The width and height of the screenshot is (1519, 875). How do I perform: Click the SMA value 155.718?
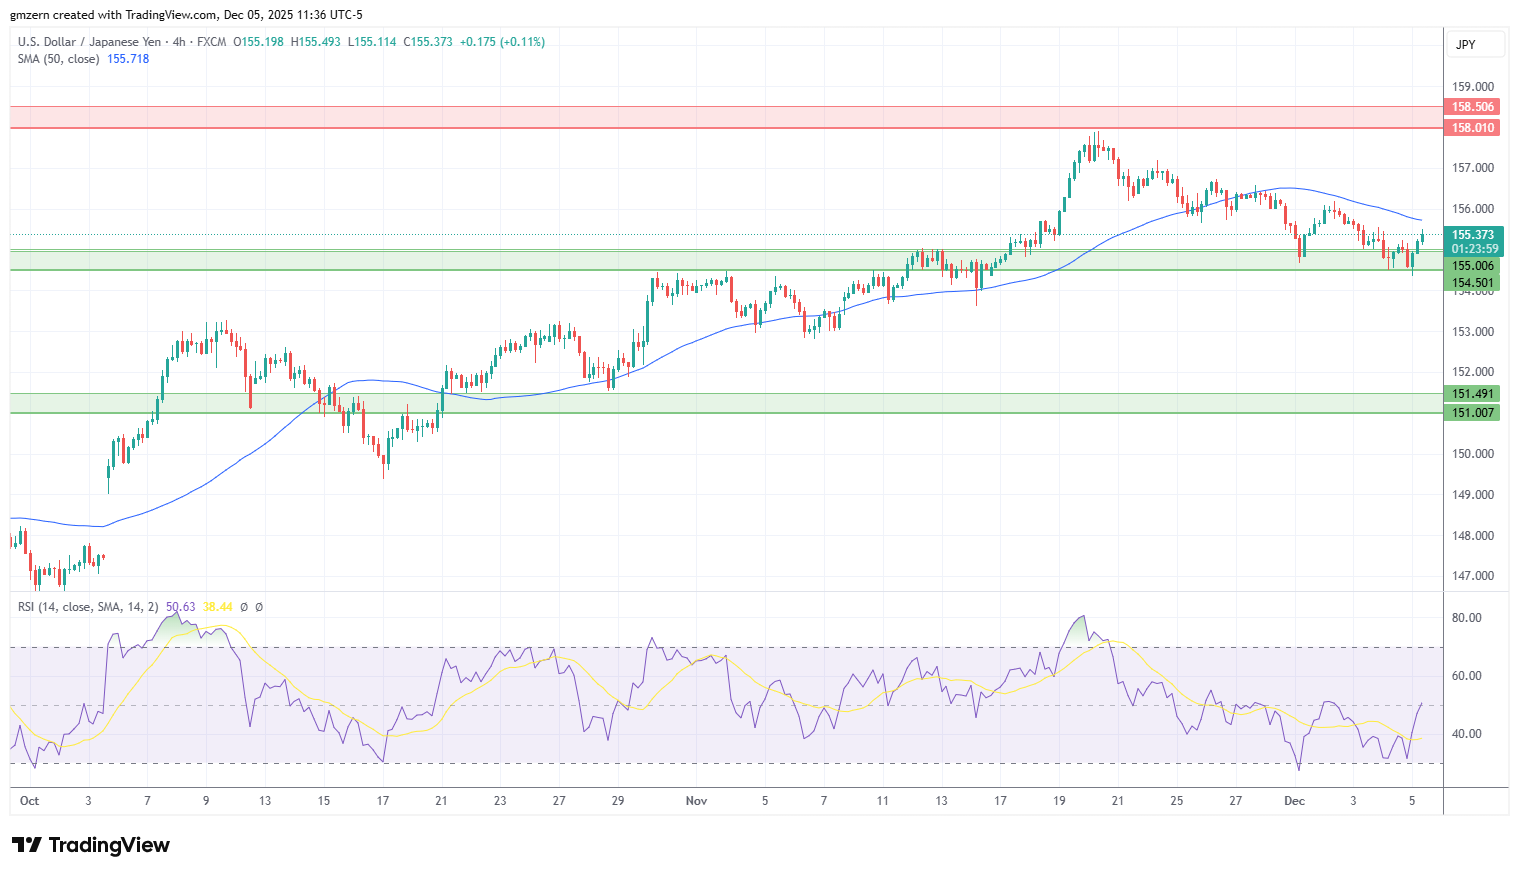click(128, 59)
